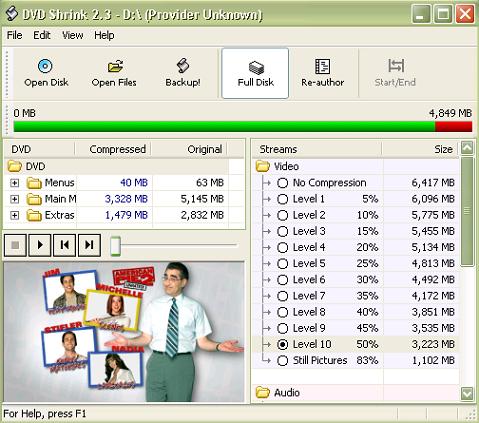Select the Extras folder icon

(x=34, y=215)
